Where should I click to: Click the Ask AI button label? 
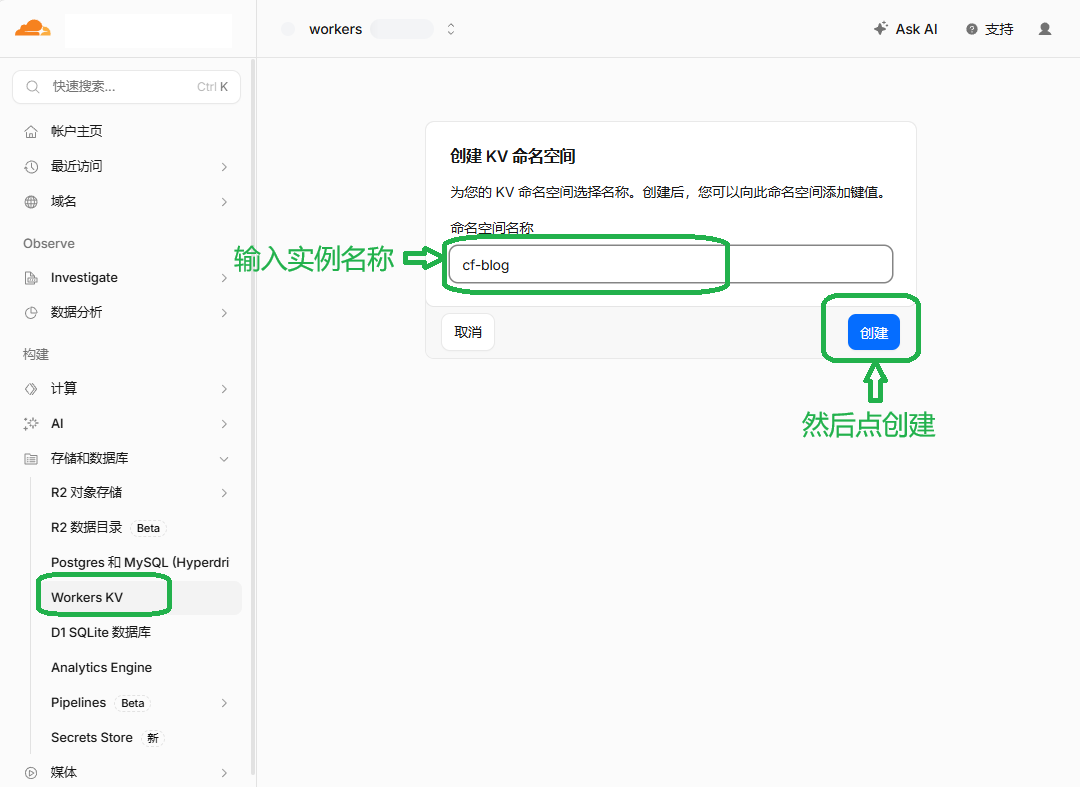(x=916, y=29)
